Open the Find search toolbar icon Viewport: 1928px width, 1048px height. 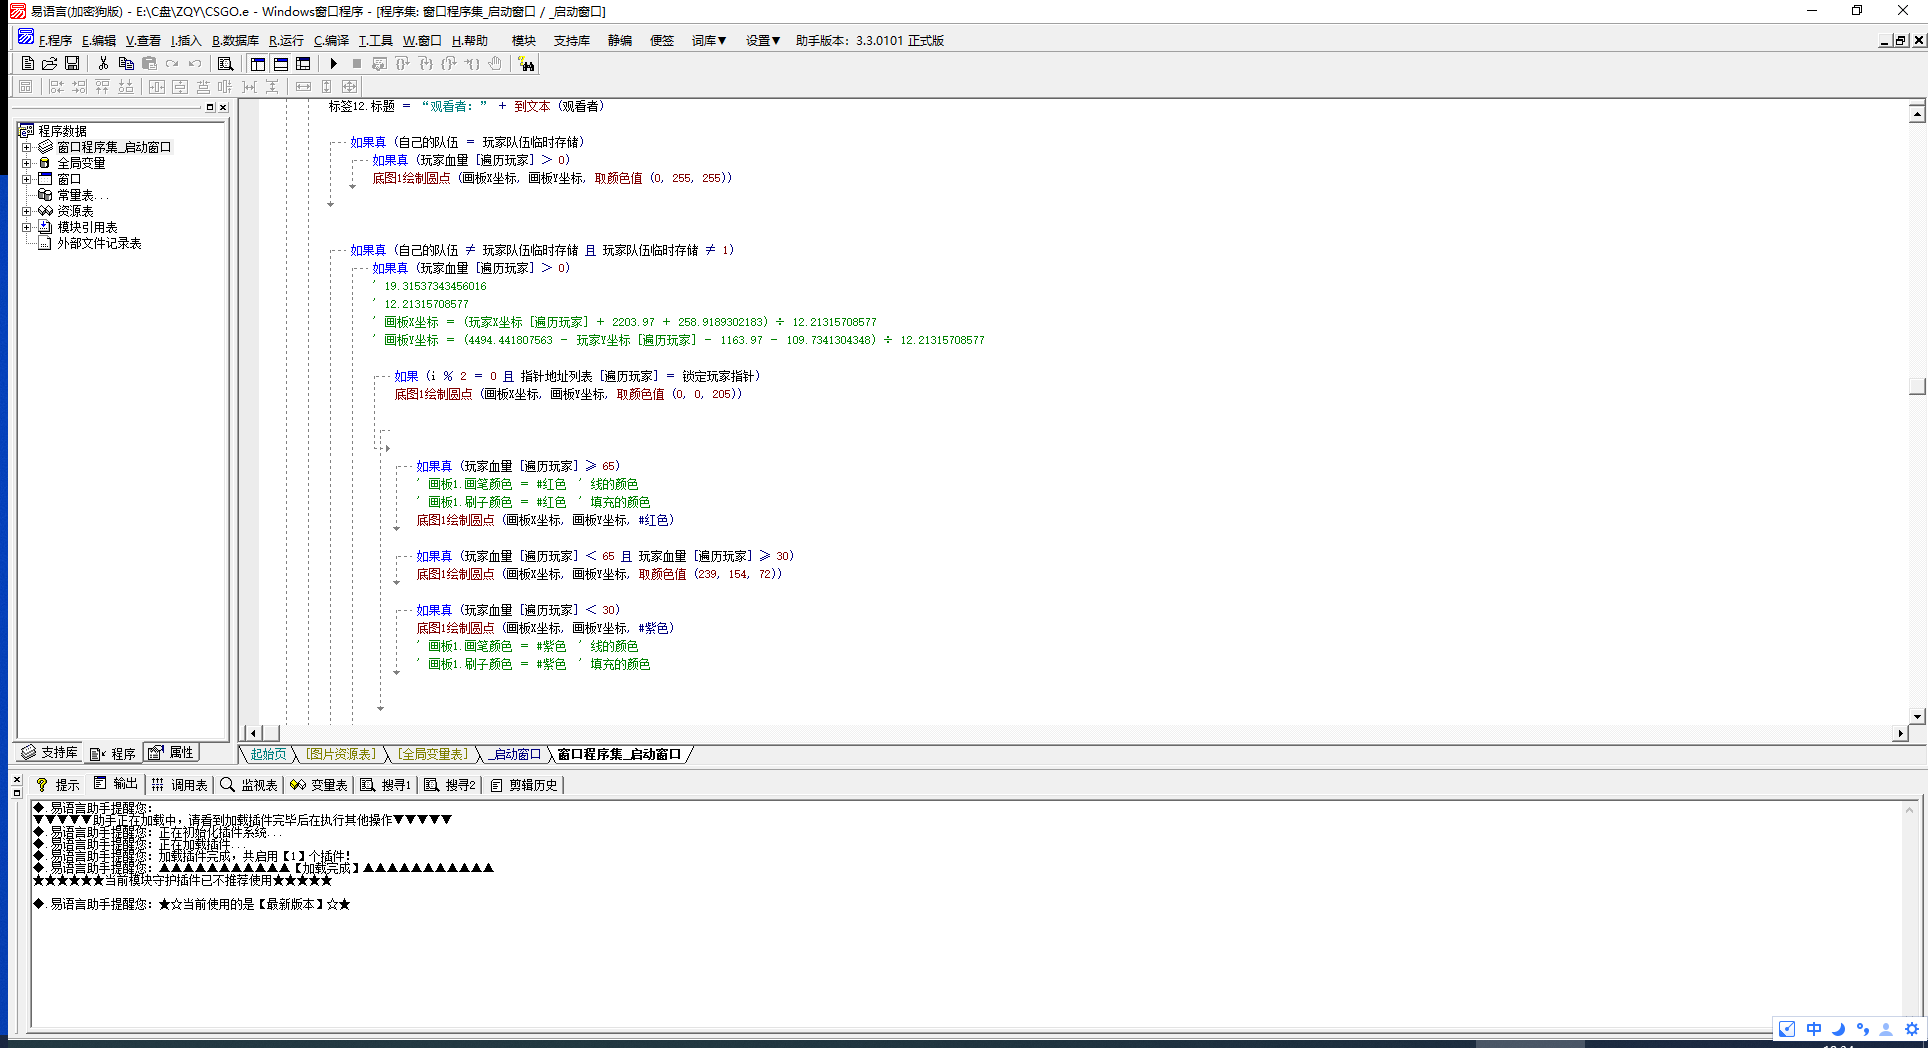pyautogui.click(x=226, y=63)
